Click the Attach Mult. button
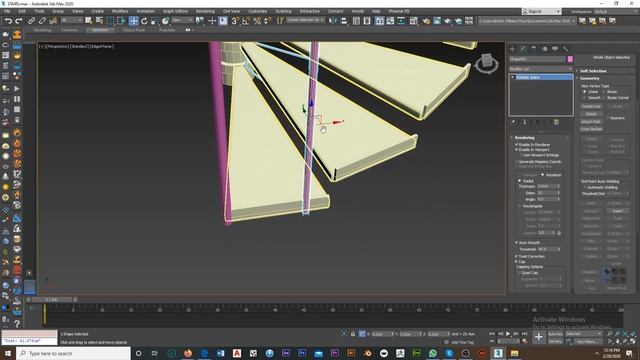This screenshot has height=360, width=640. click(x=591, y=122)
